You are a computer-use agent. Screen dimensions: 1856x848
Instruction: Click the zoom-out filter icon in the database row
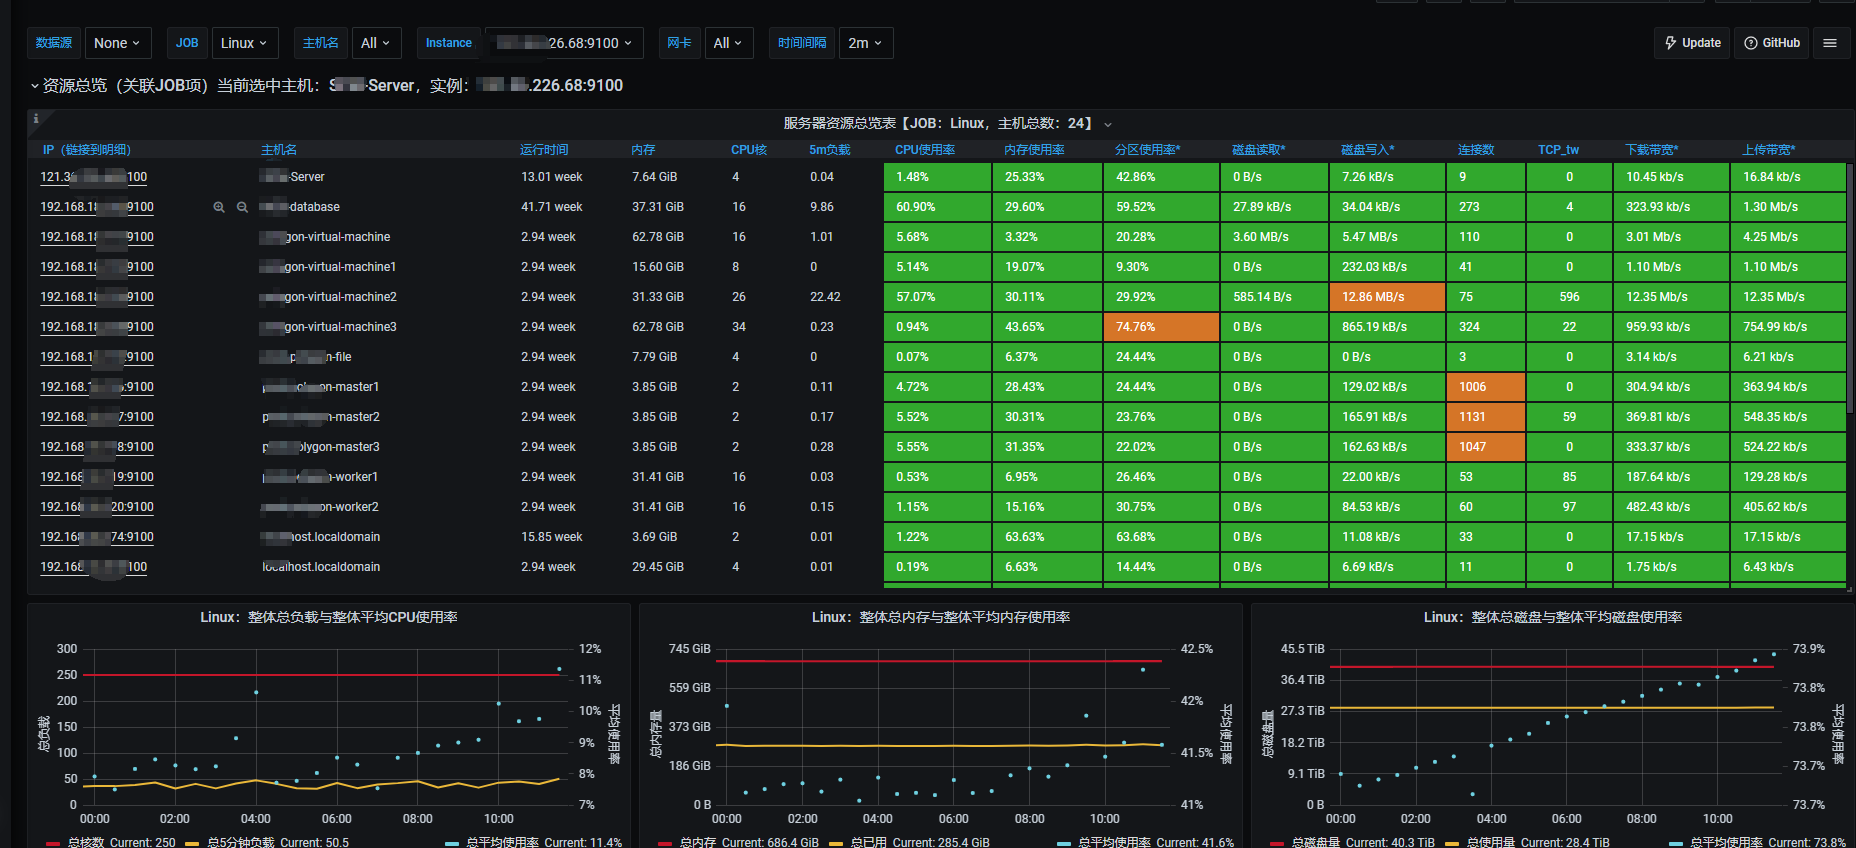click(x=242, y=207)
